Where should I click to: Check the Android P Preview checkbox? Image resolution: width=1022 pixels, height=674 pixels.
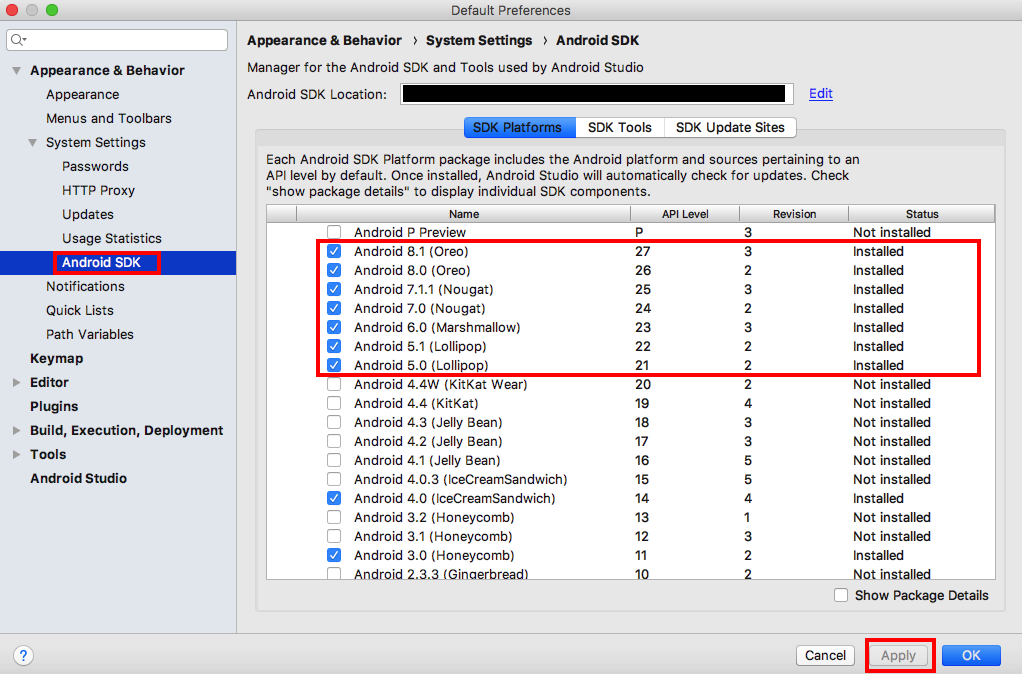coord(334,232)
